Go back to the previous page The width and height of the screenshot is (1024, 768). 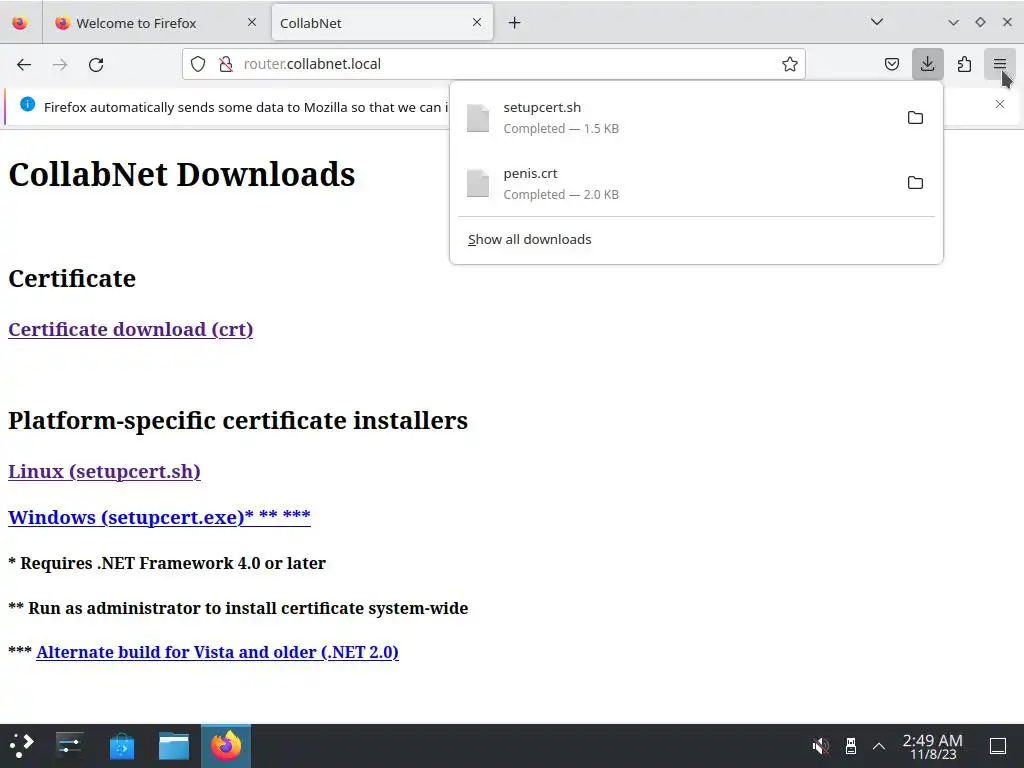24,64
